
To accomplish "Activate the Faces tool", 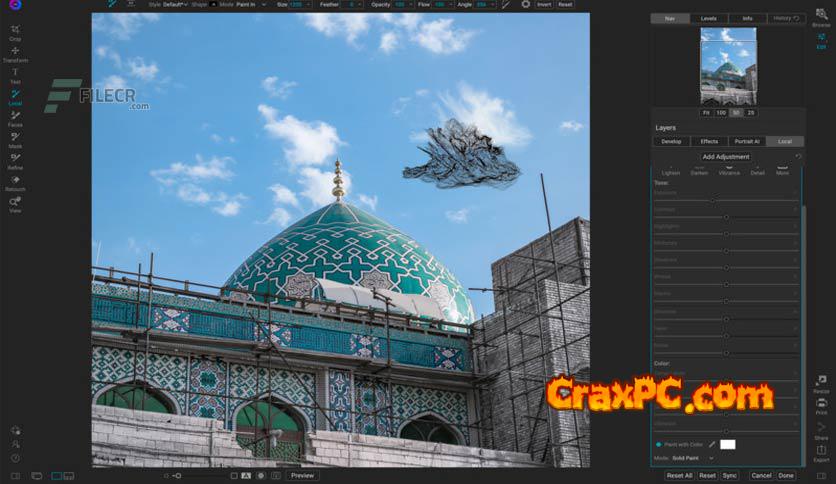I will (x=15, y=119).
